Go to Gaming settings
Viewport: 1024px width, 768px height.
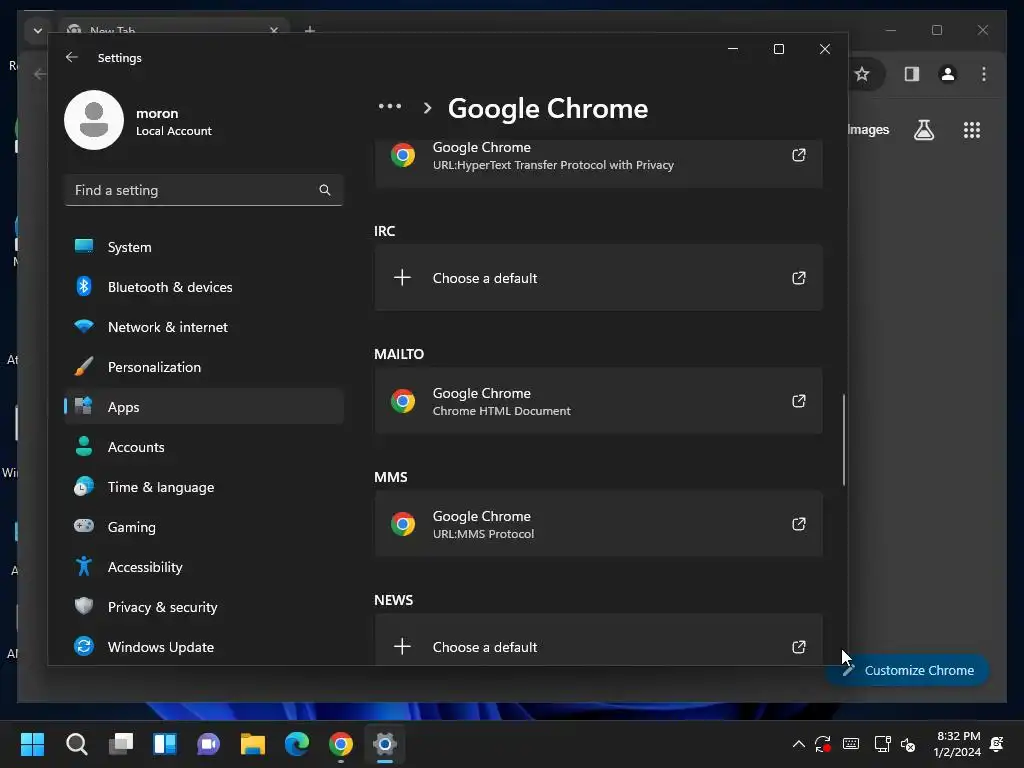[x=204, y=526]
